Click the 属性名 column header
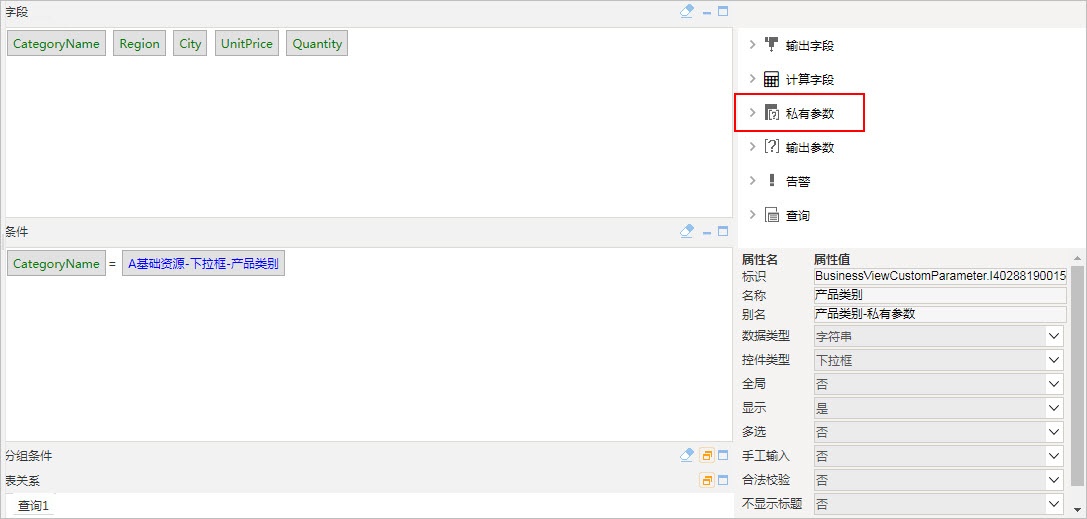Image resolution: width=1087 pixels, height=519 pixels. click(x=760, y=260)
